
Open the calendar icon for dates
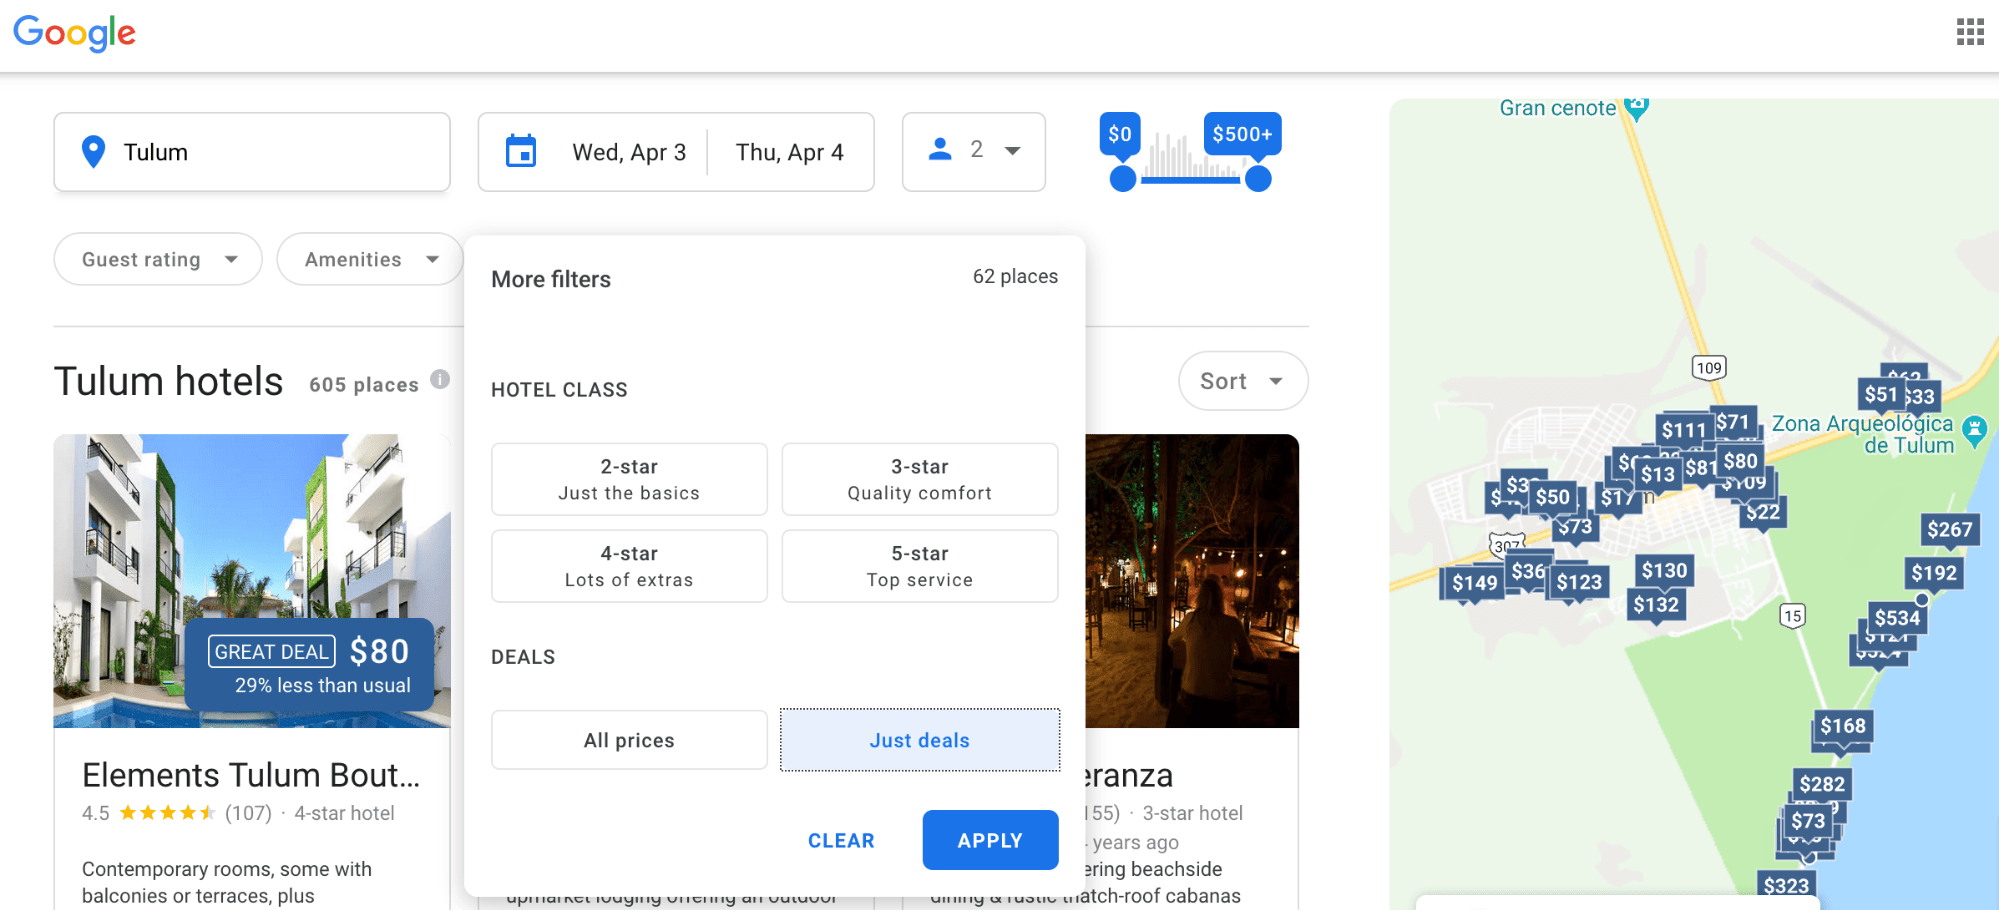click(x=521, y=151)
